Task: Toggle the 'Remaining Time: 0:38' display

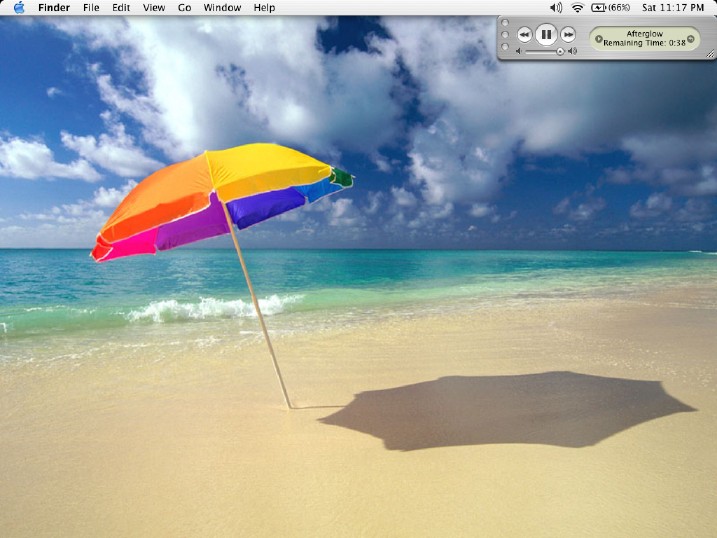Action: pos(644,43)
